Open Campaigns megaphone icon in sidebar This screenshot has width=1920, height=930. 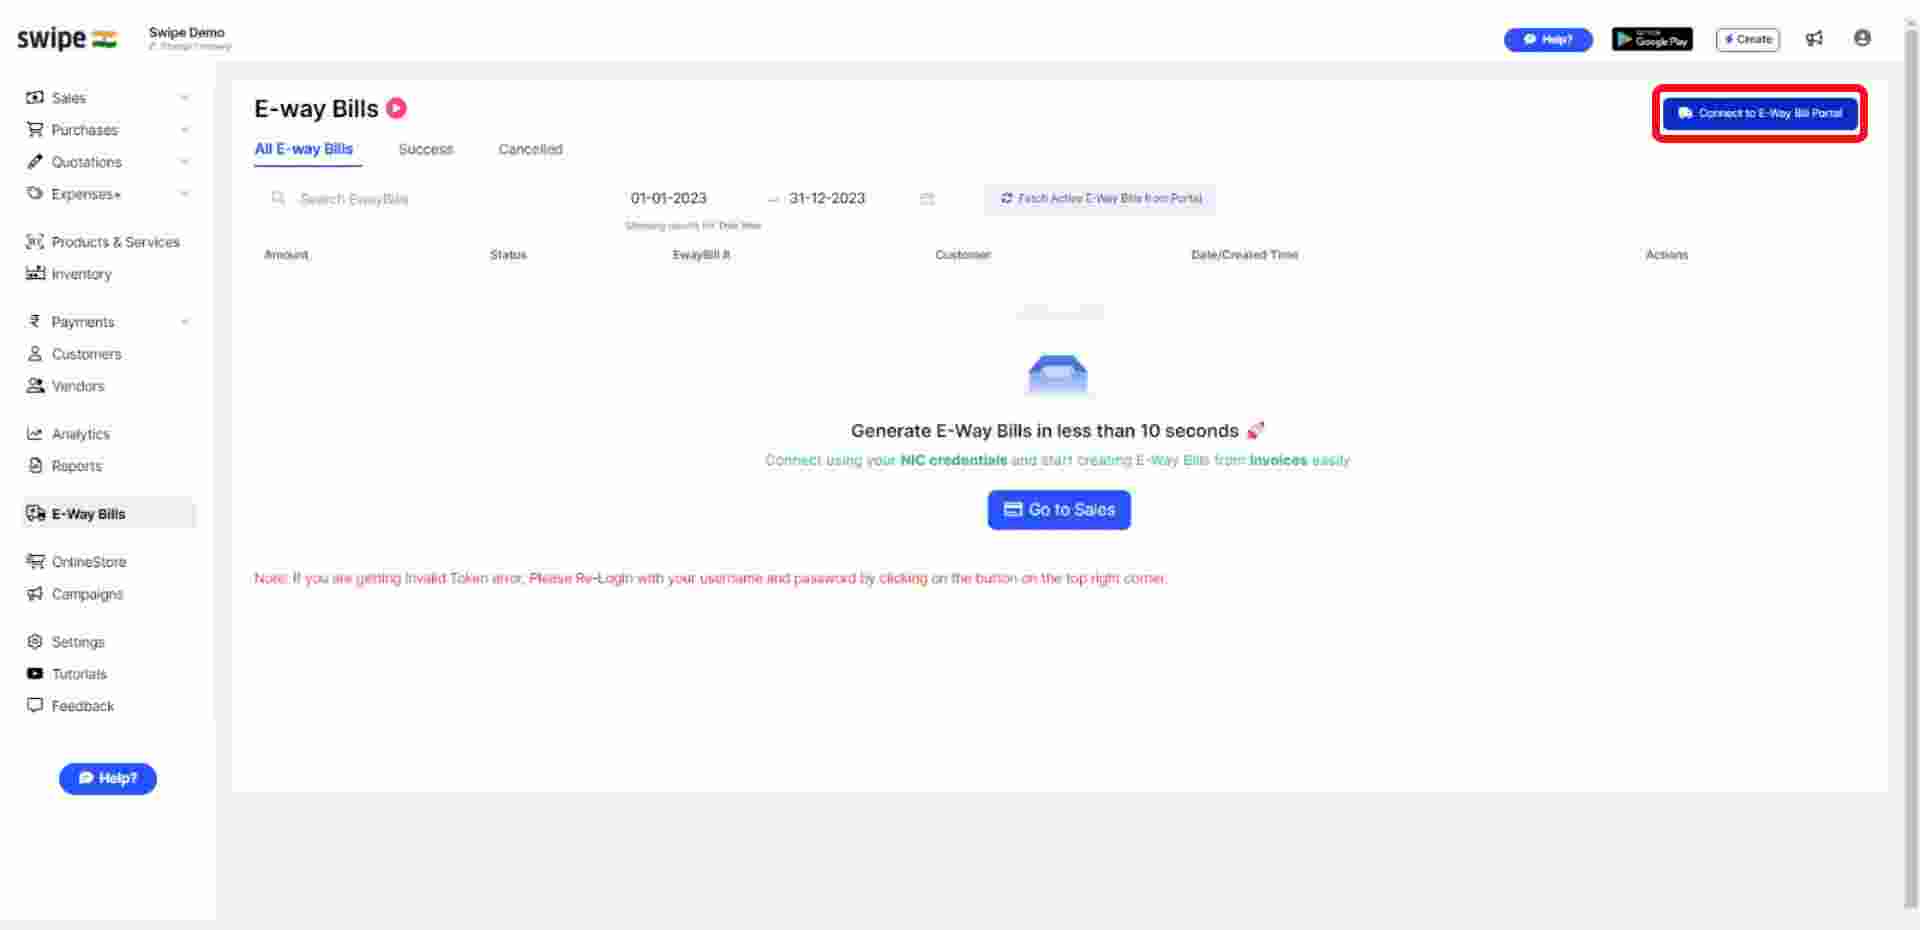(35, 593)
